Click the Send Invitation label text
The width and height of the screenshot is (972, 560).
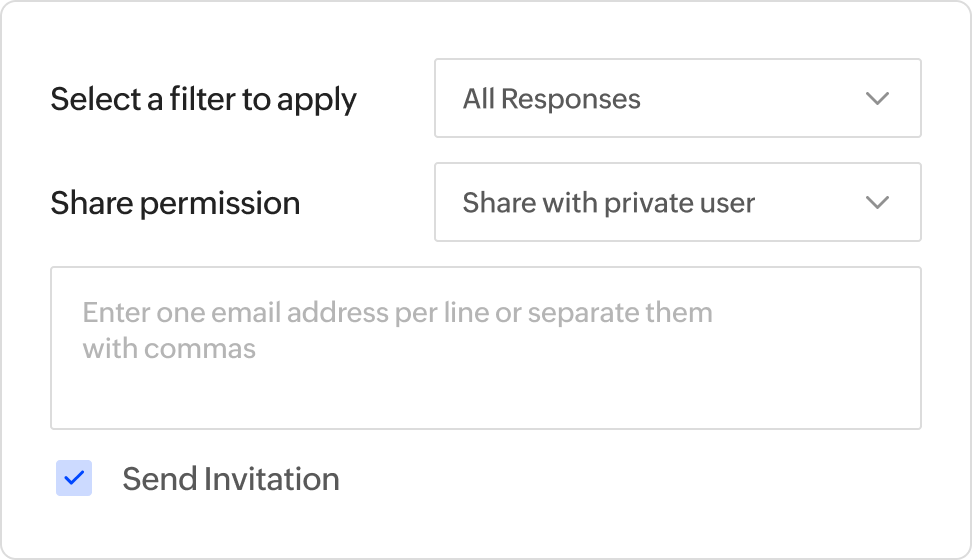click(230, 479)
